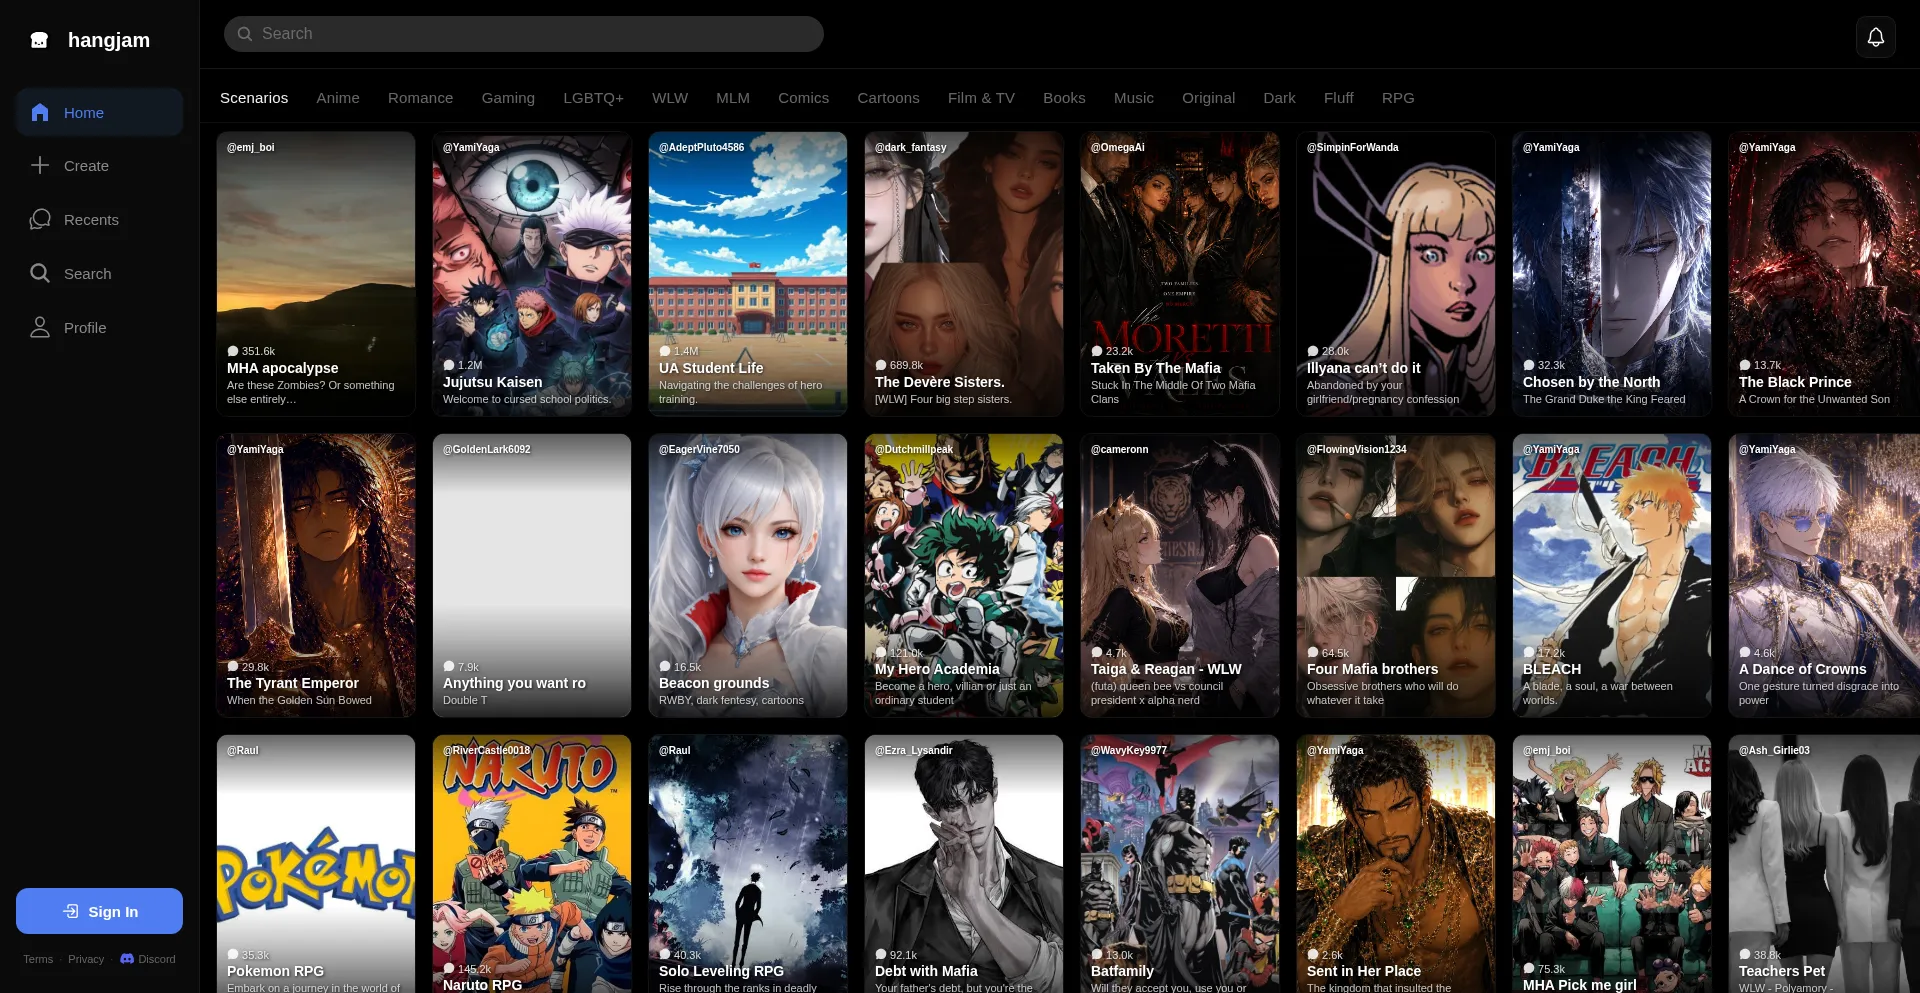
Task: Click author @SimpinForWanda username
Action: pyautogui.click(x=1352, y=147)
